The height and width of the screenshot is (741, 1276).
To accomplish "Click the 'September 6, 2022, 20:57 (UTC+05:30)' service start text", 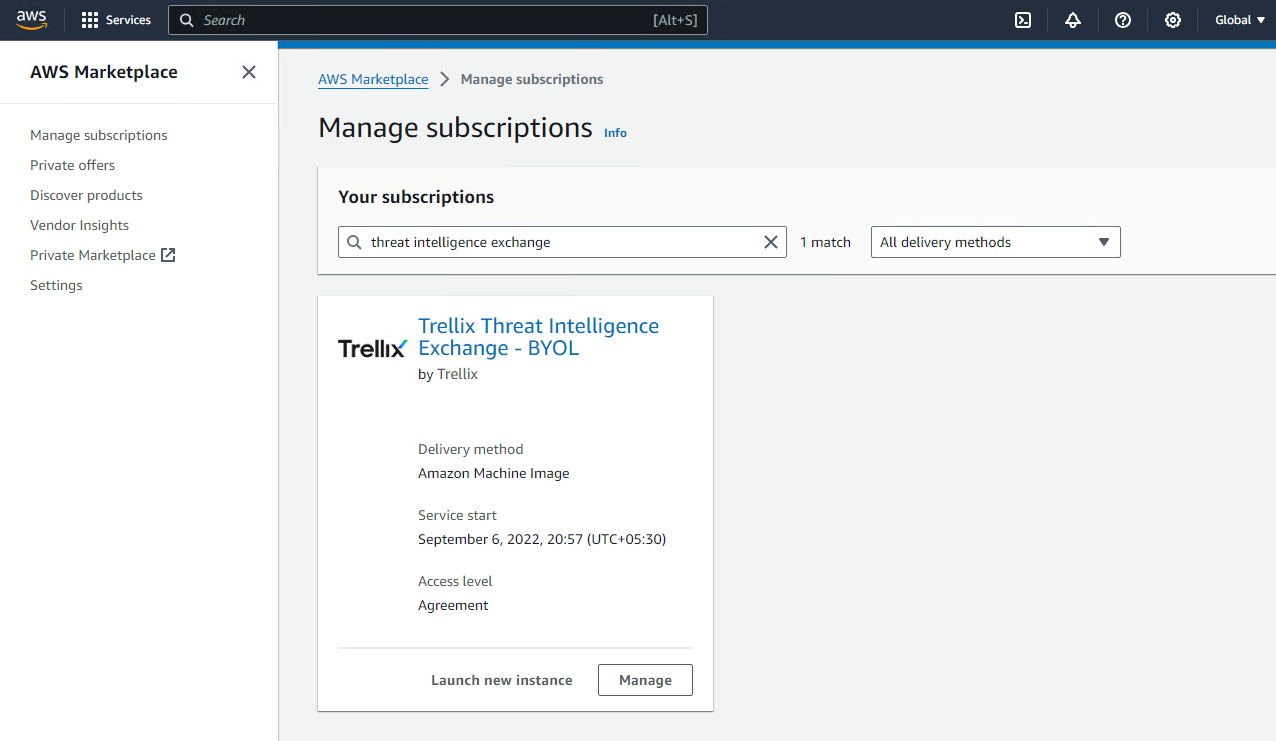I will click(x=541, y=539).
